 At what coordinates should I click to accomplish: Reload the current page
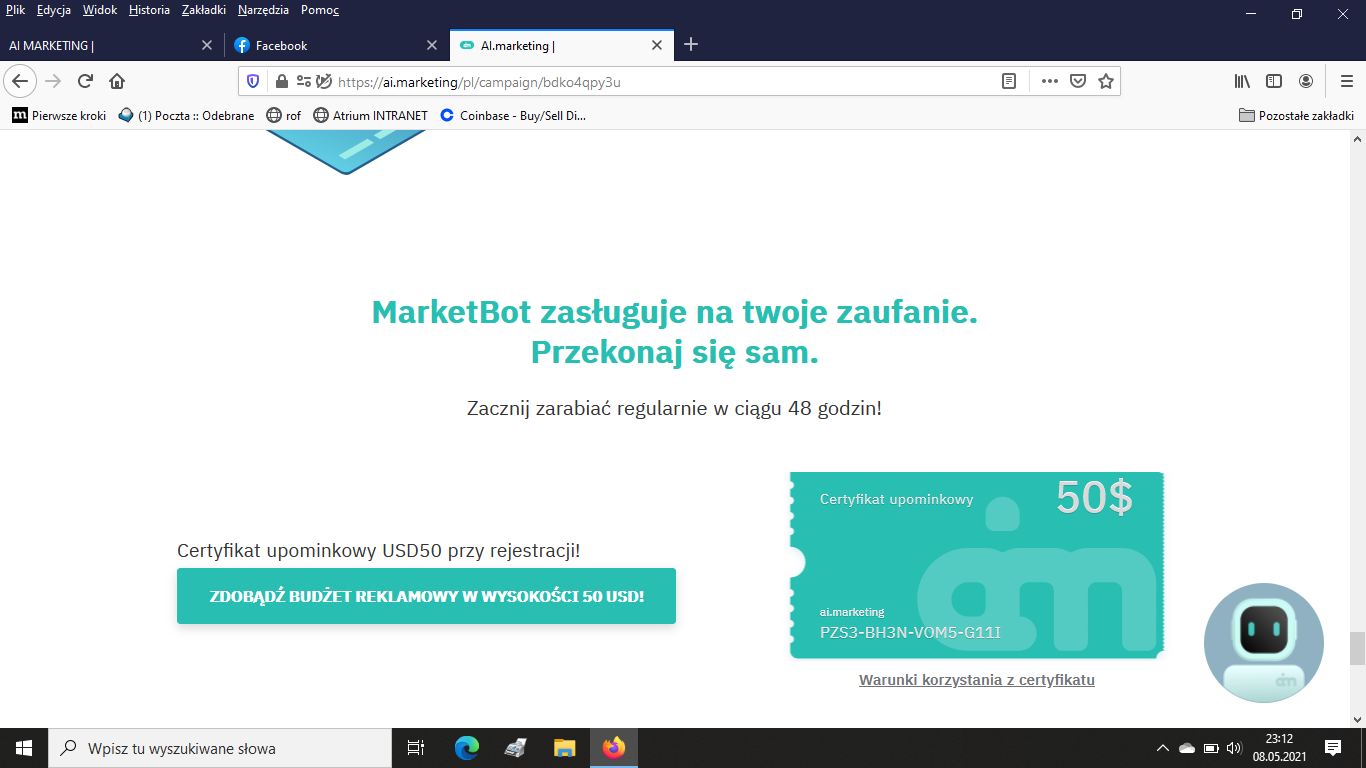click(86, 81)
